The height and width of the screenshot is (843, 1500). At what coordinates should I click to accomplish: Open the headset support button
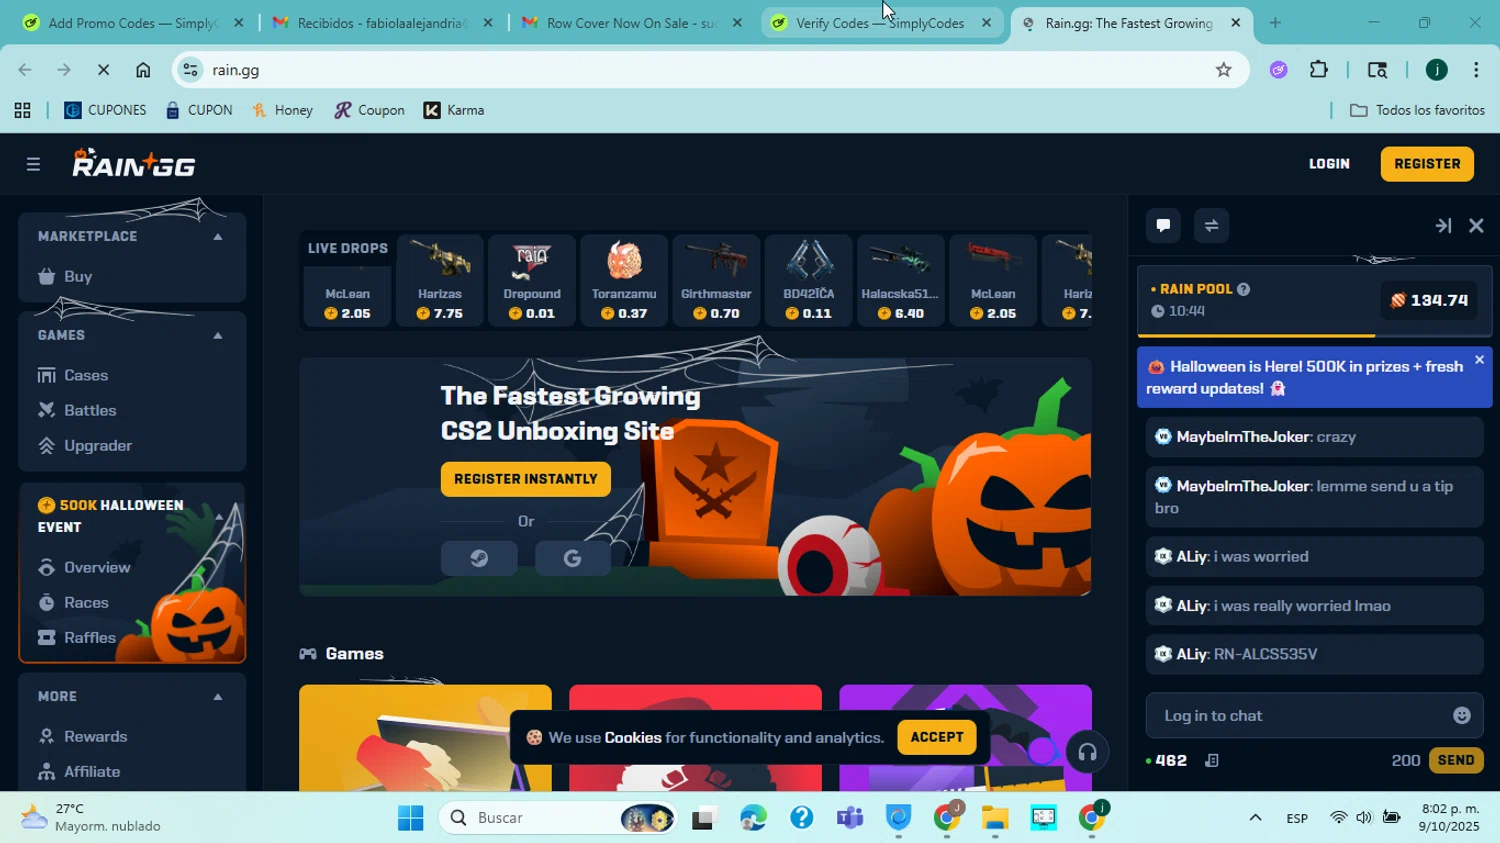[x=1087, y=752]
